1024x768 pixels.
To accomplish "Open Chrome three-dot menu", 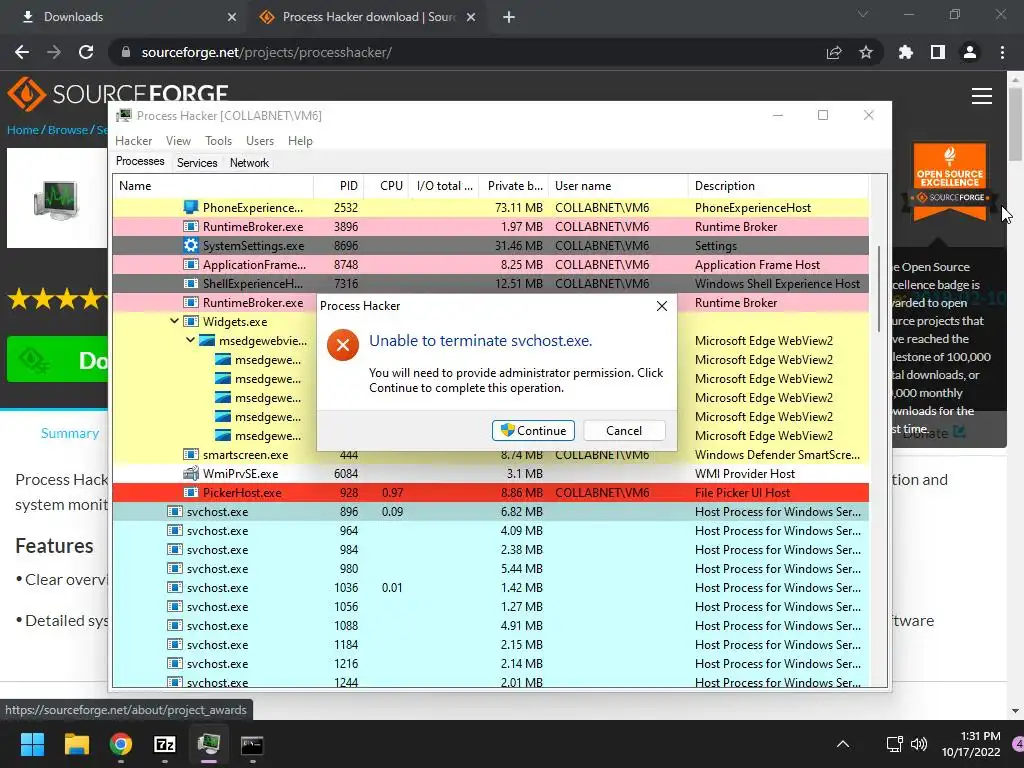I will tap(1002, 52).
